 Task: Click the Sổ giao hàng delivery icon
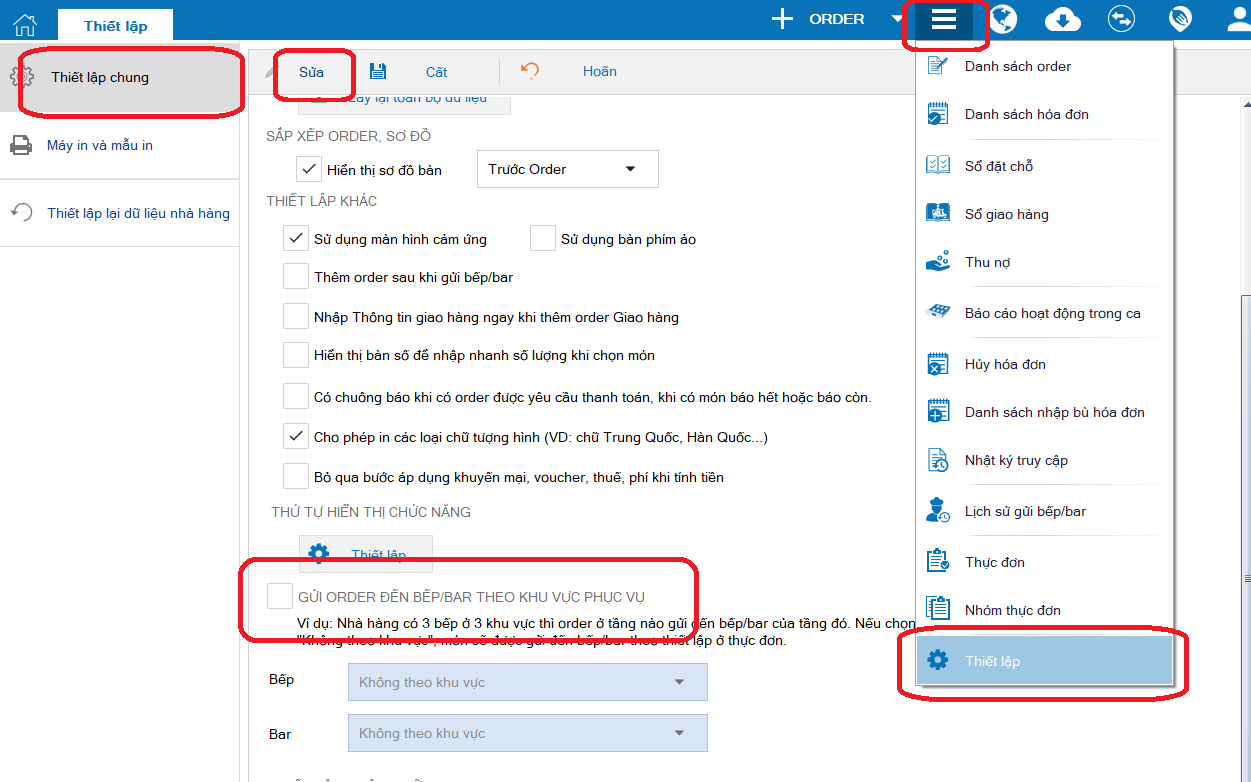point(938,213)
